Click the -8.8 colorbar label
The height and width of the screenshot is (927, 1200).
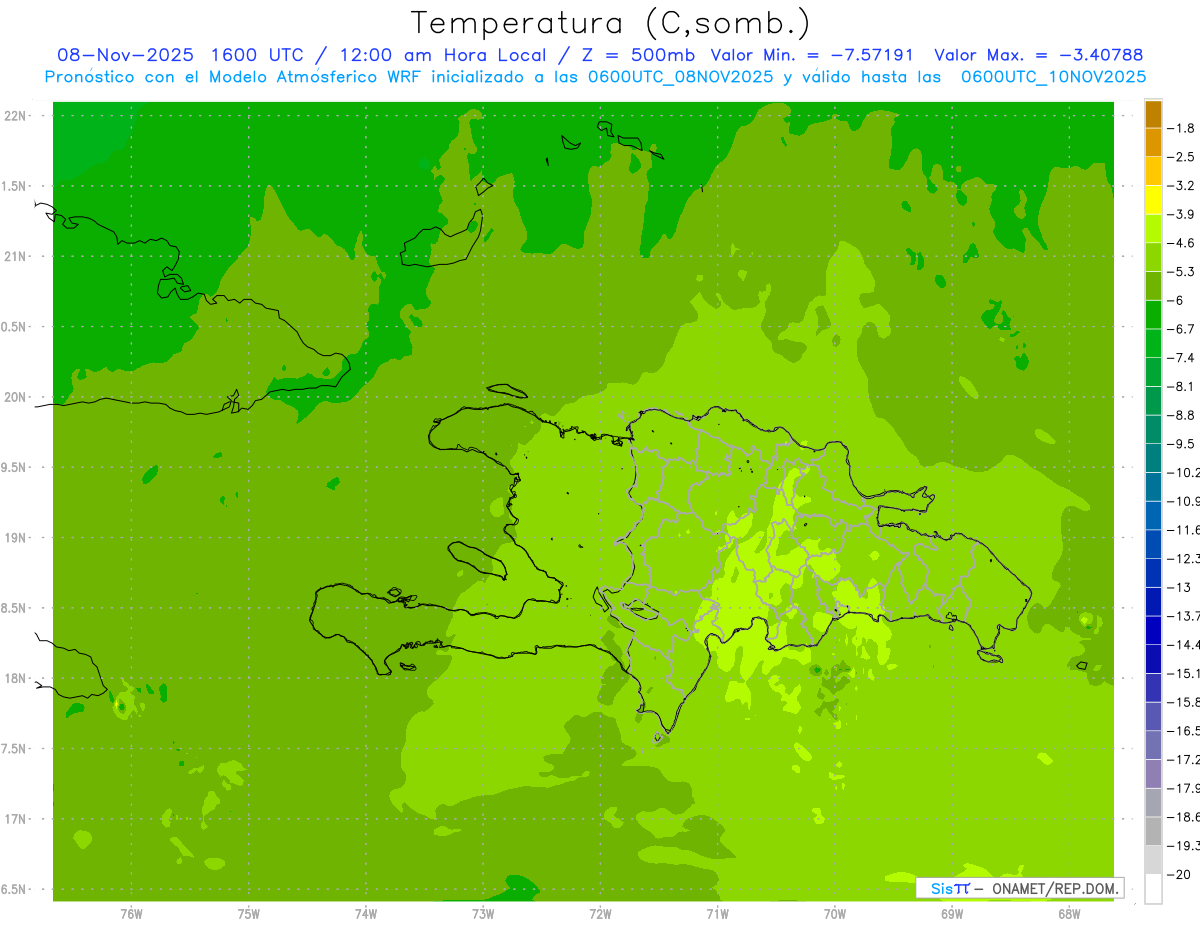(1181, 415)
